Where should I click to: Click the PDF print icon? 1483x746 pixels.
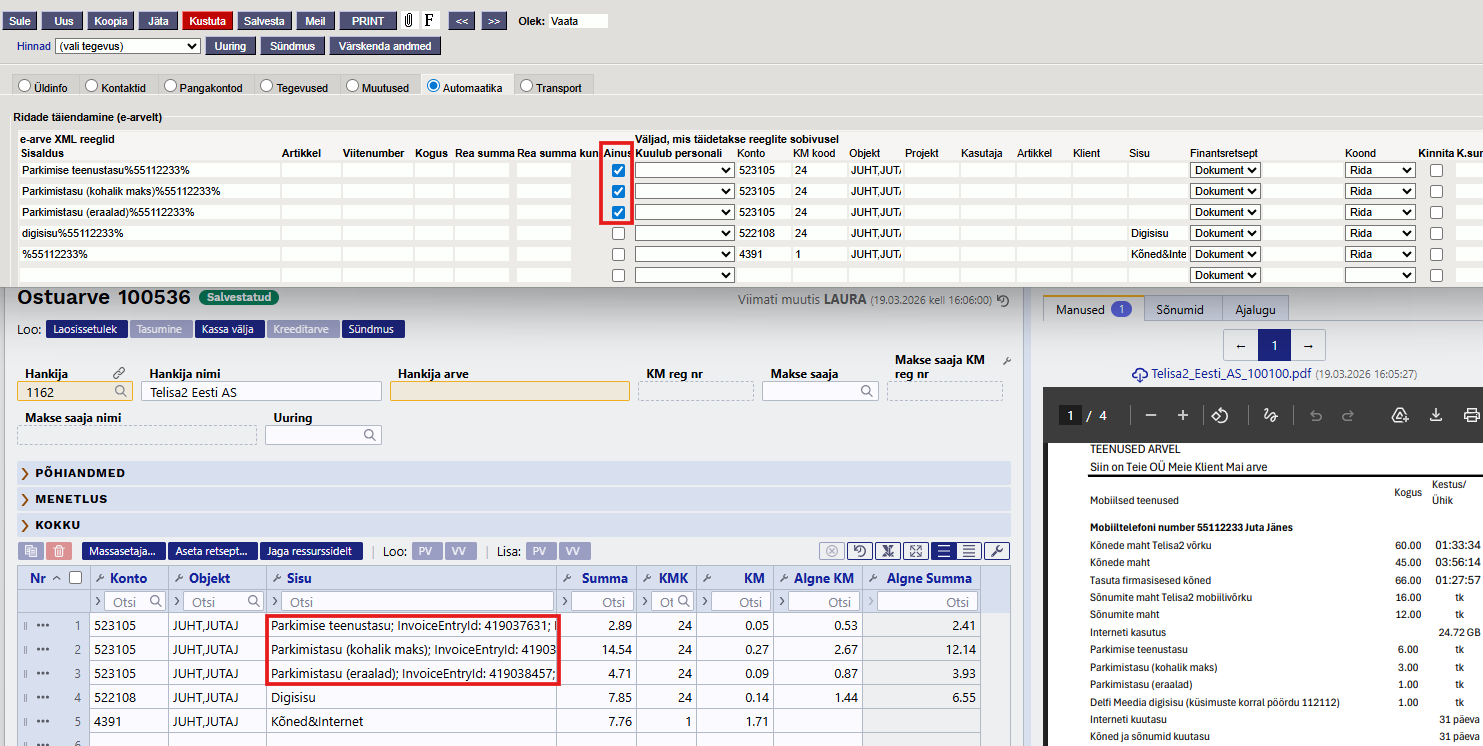click(x=1471, y=415)
